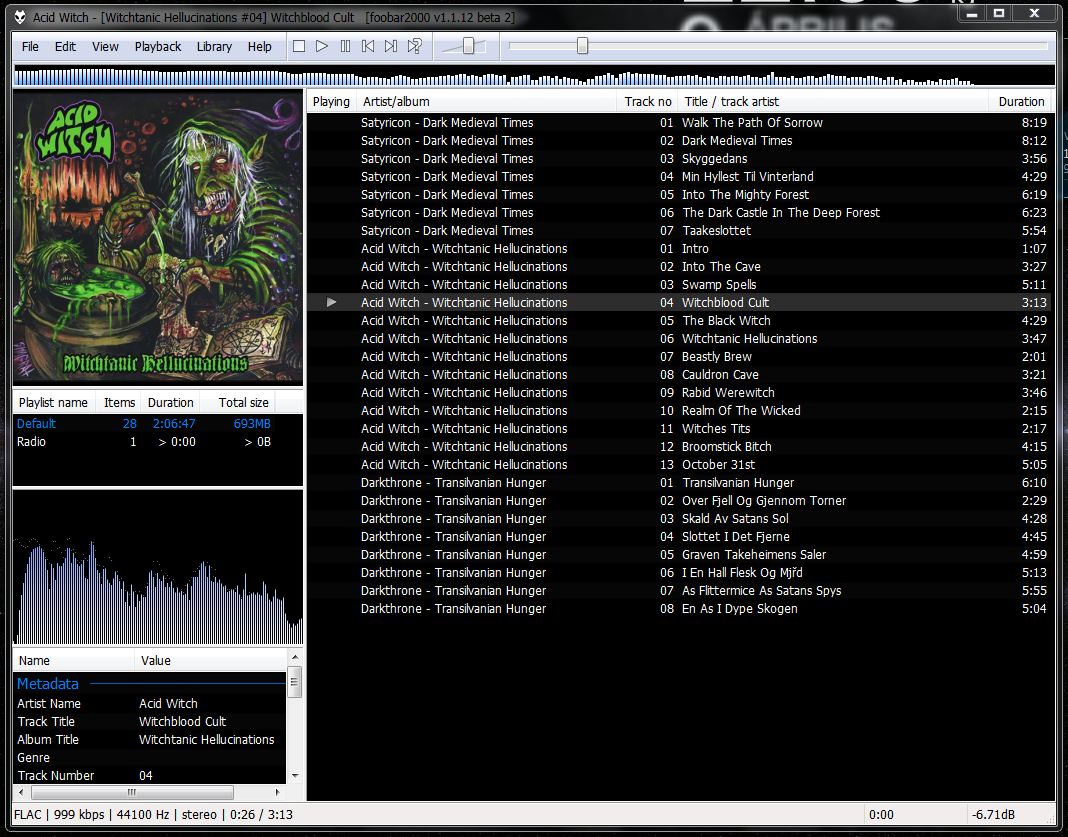Sort by Artist/album column header

(486, 101)
